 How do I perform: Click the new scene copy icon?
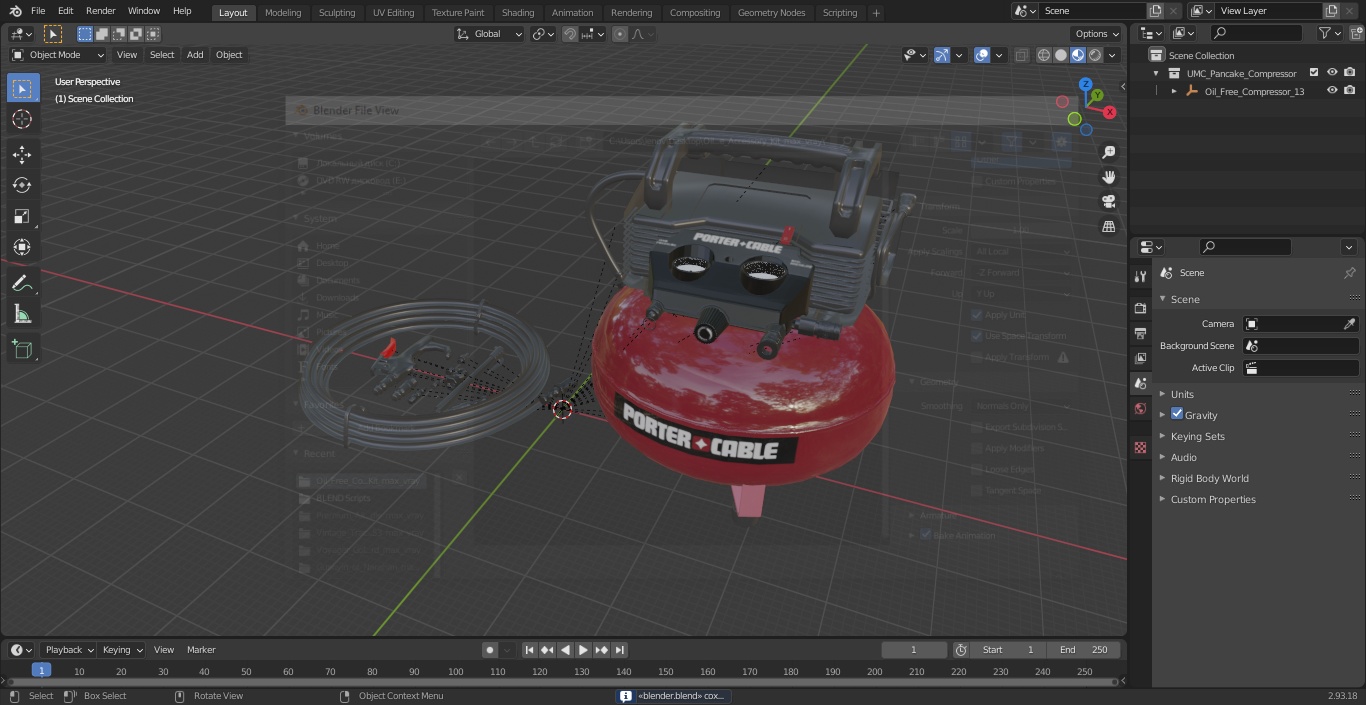(x=1156, y=11)
